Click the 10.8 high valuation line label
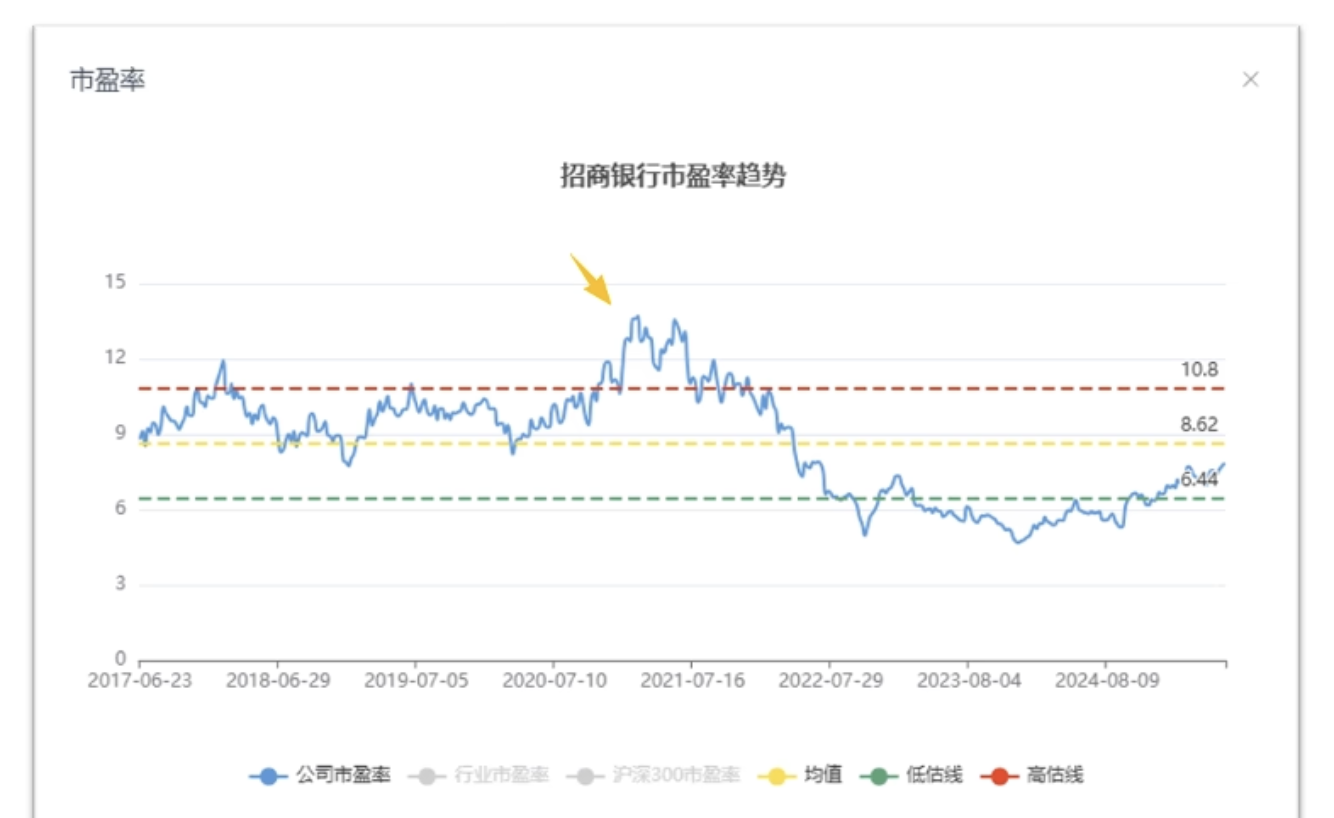Image resolution: width=1334 pixels, height=818 pixels. pos(1199,370)
